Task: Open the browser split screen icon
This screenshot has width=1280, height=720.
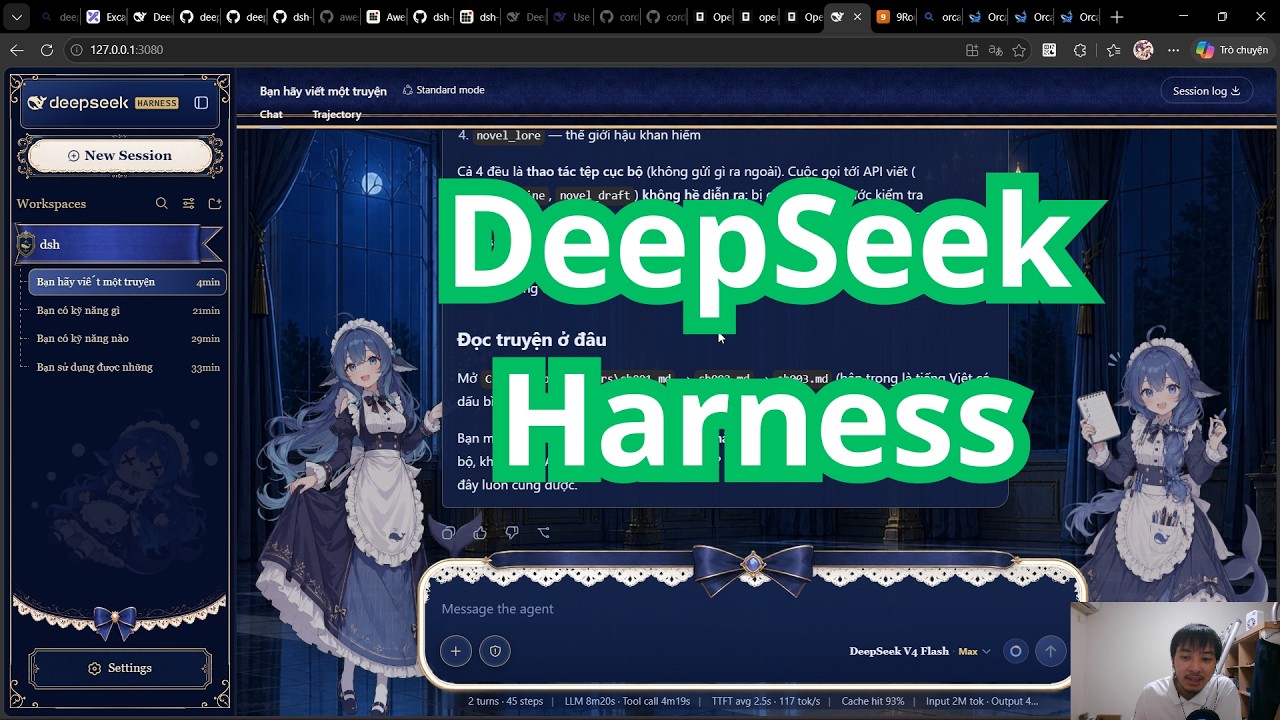Action: point(972,50)
